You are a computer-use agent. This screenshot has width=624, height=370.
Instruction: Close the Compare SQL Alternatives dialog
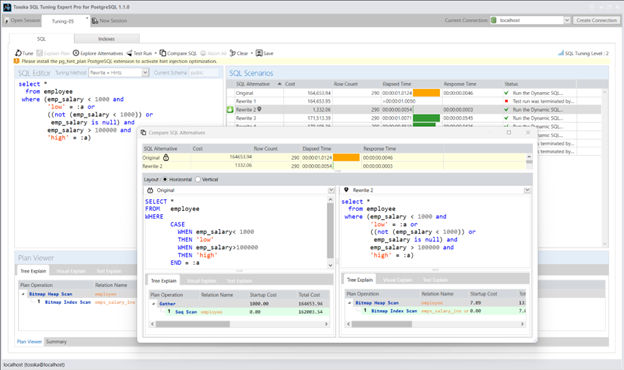coord(528,132)
